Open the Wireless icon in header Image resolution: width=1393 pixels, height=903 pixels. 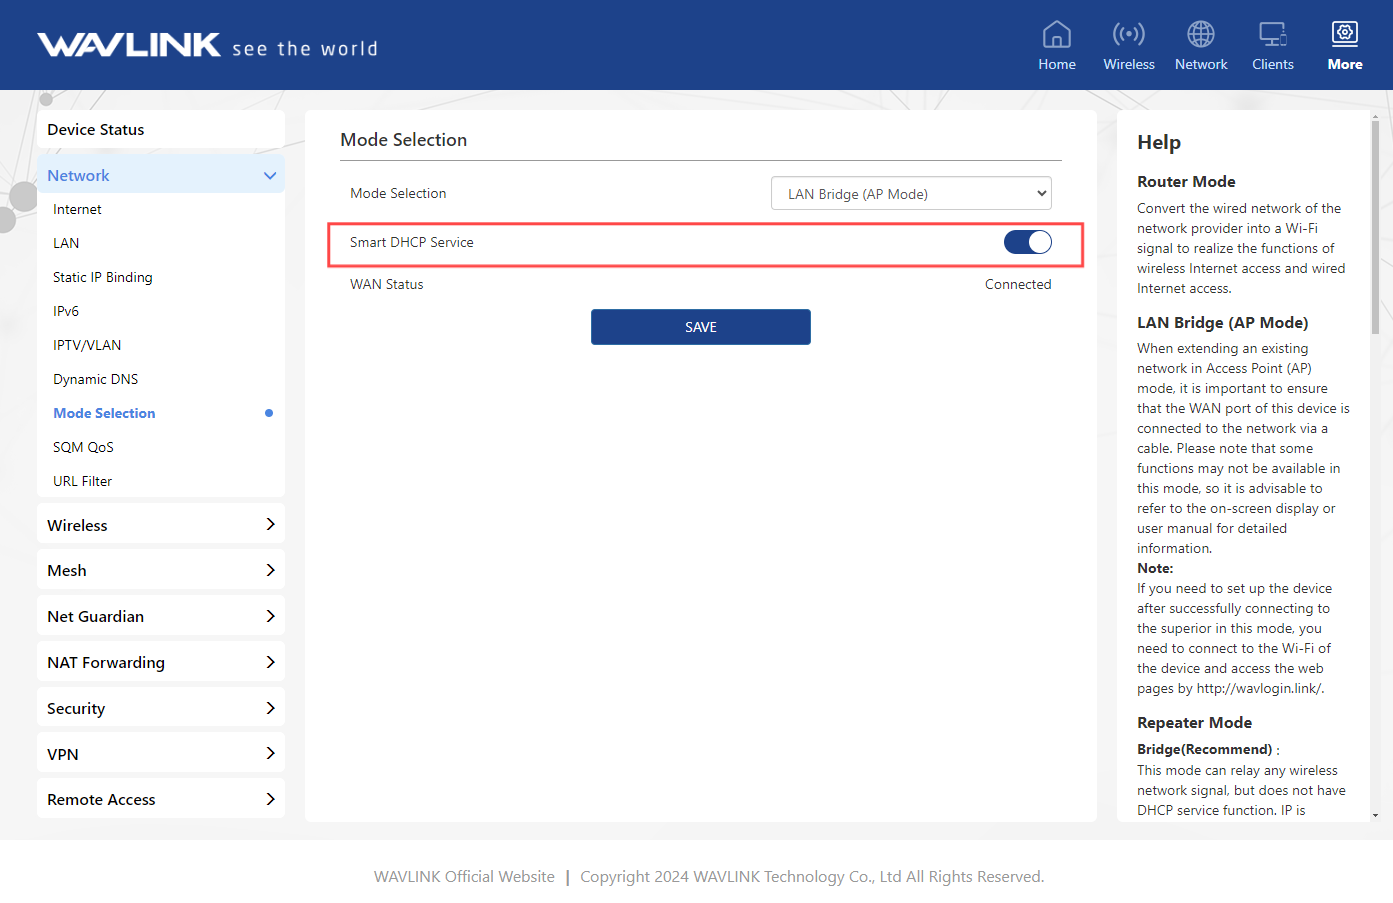tap(1128, 35)
